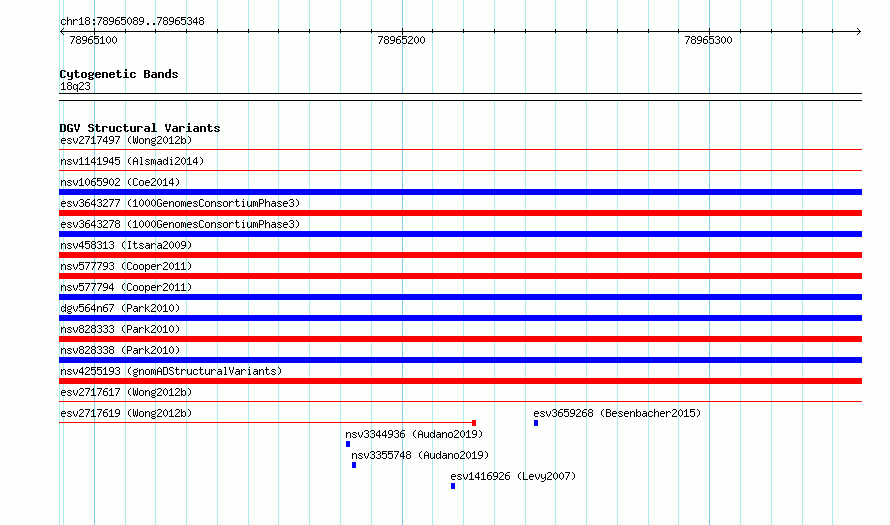Select esv2717619 (Wong2012b) variant label
Viewport: 890px width, 525px height.
pyautogui.click(x=126, y=413)
